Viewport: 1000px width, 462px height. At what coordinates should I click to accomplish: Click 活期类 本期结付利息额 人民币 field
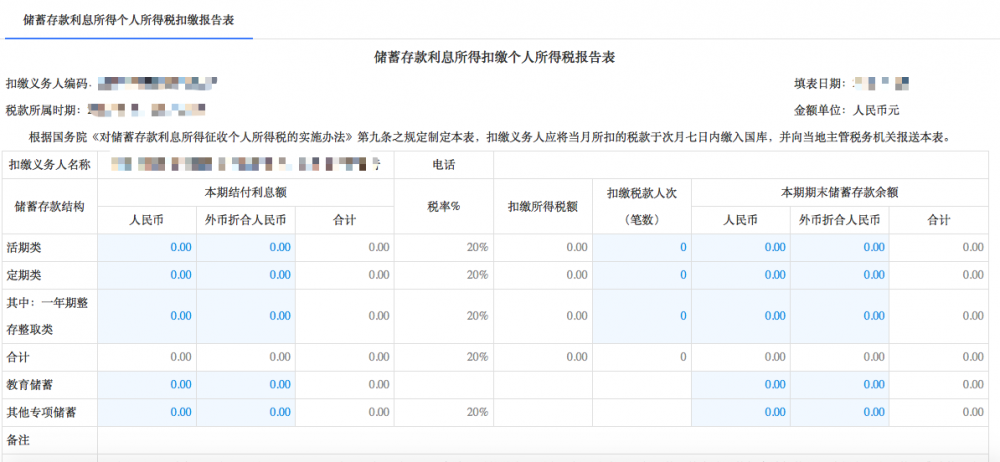(x=147, y=247)
